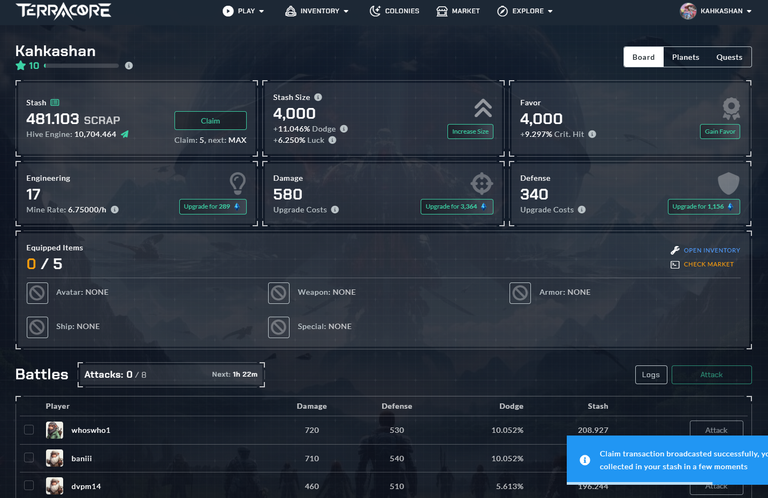Click the Play circle icon

(228, 11)
